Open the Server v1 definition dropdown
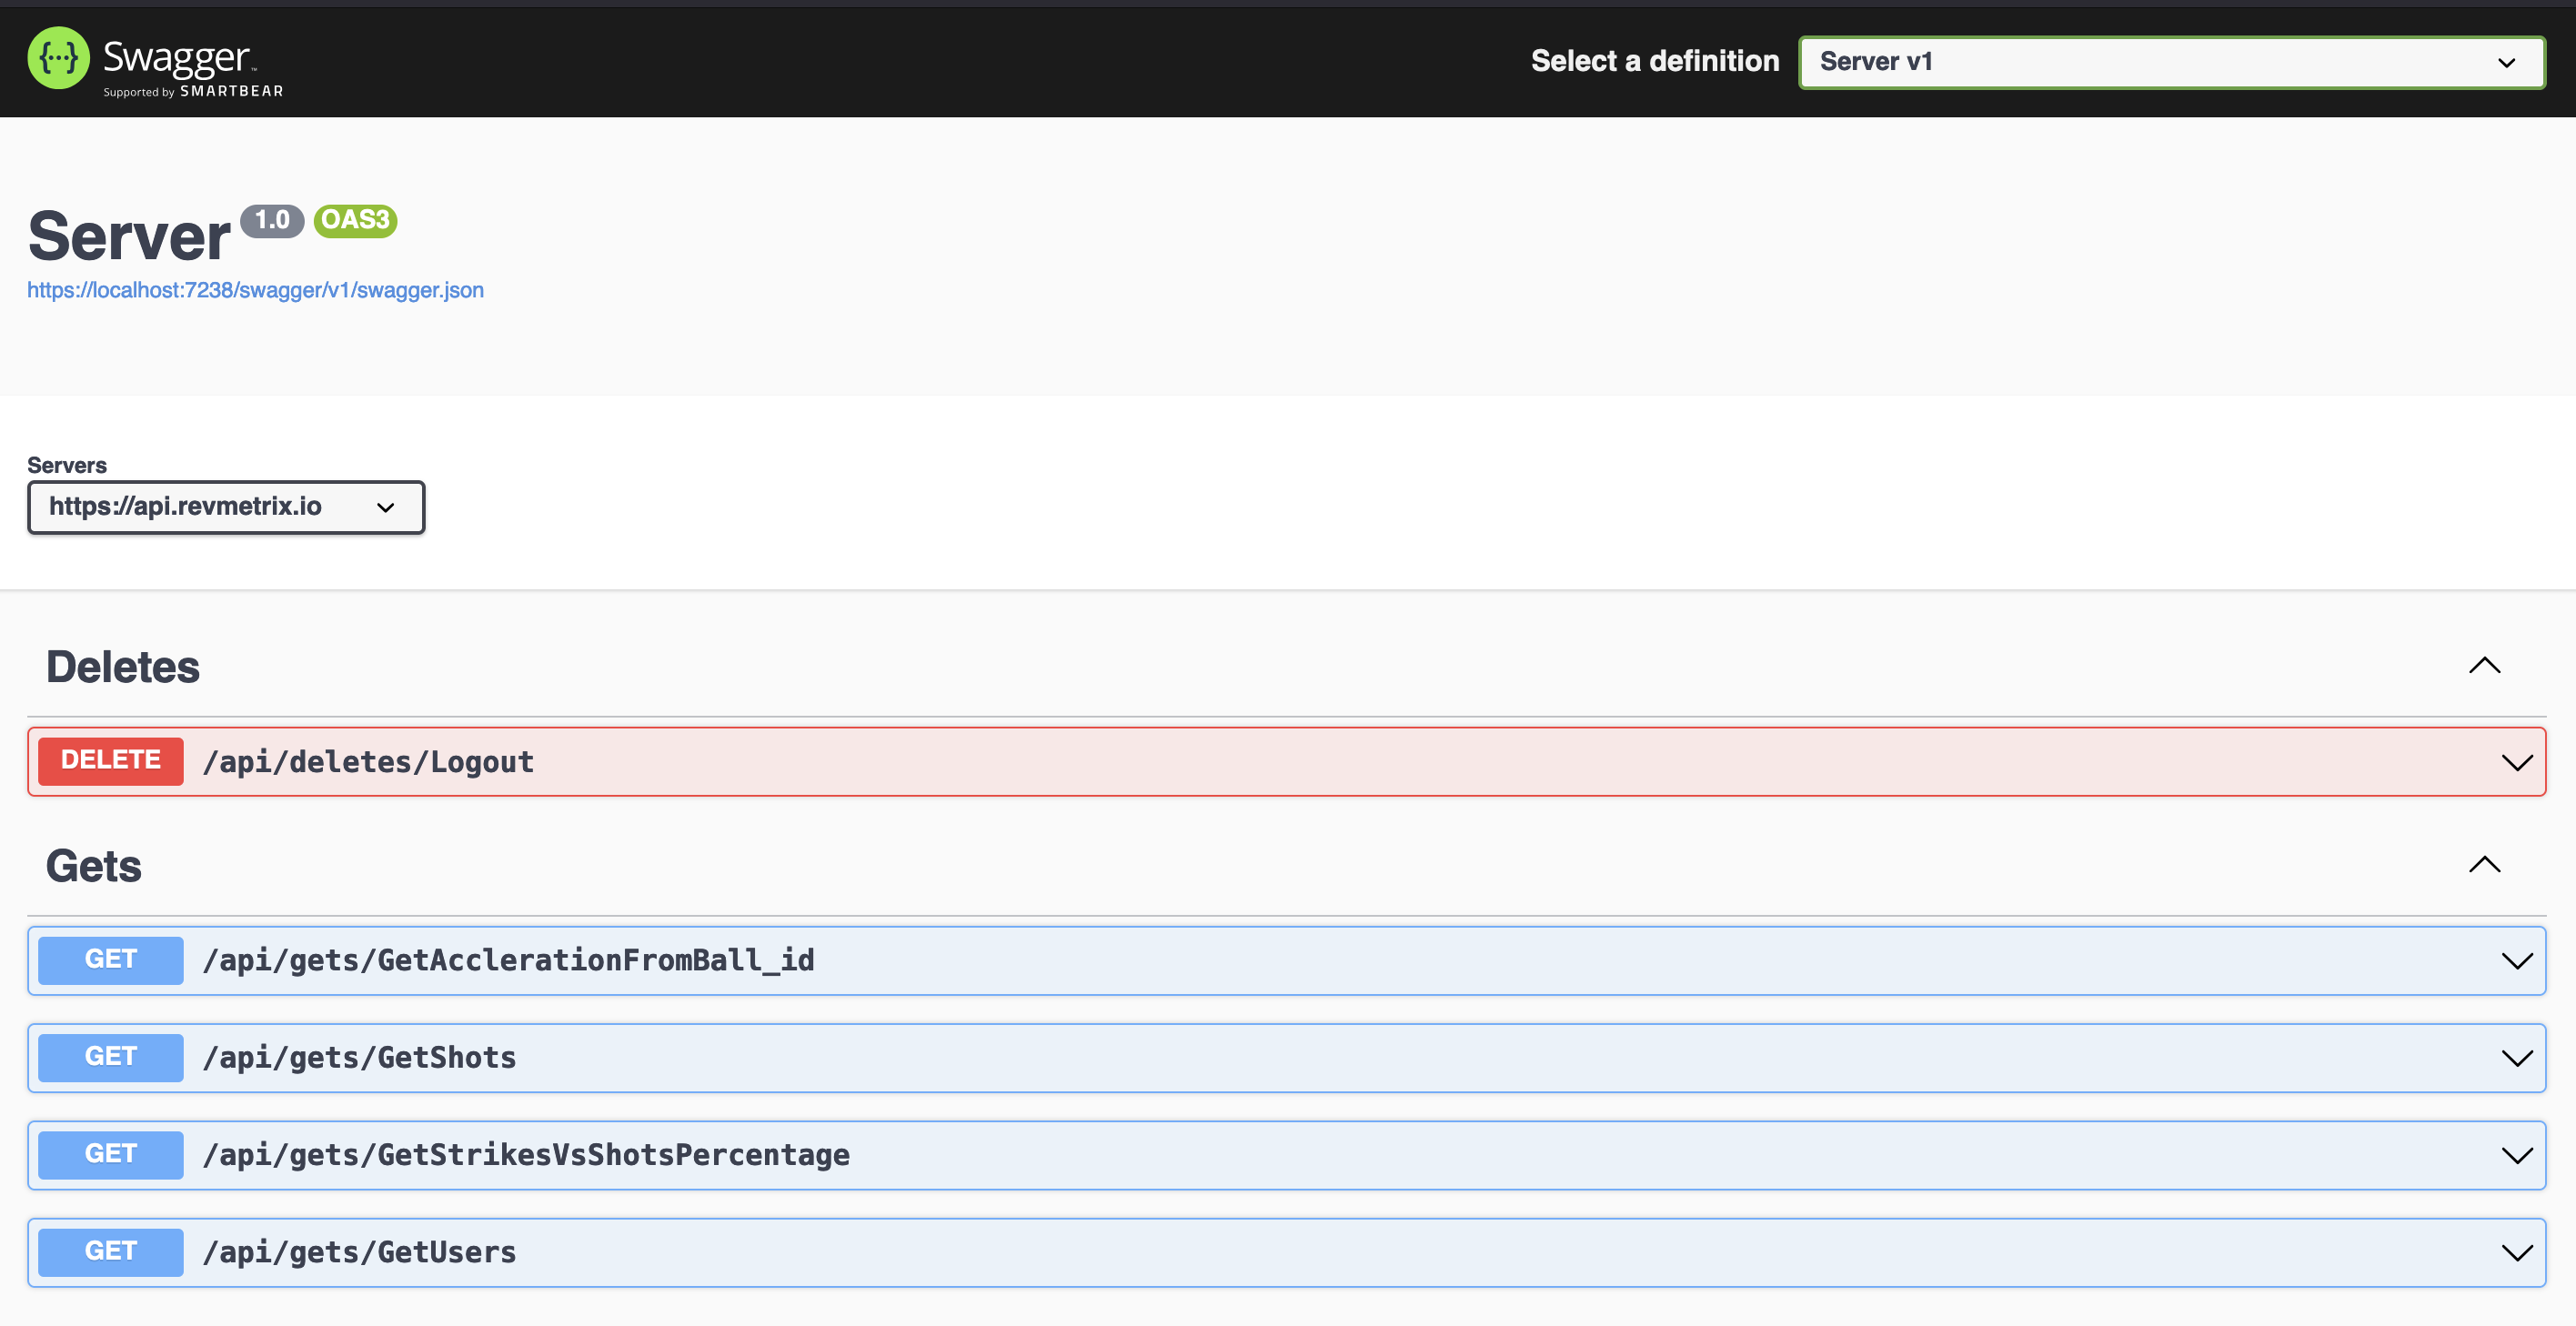2576x1326 pixels. click(2171, 62)
